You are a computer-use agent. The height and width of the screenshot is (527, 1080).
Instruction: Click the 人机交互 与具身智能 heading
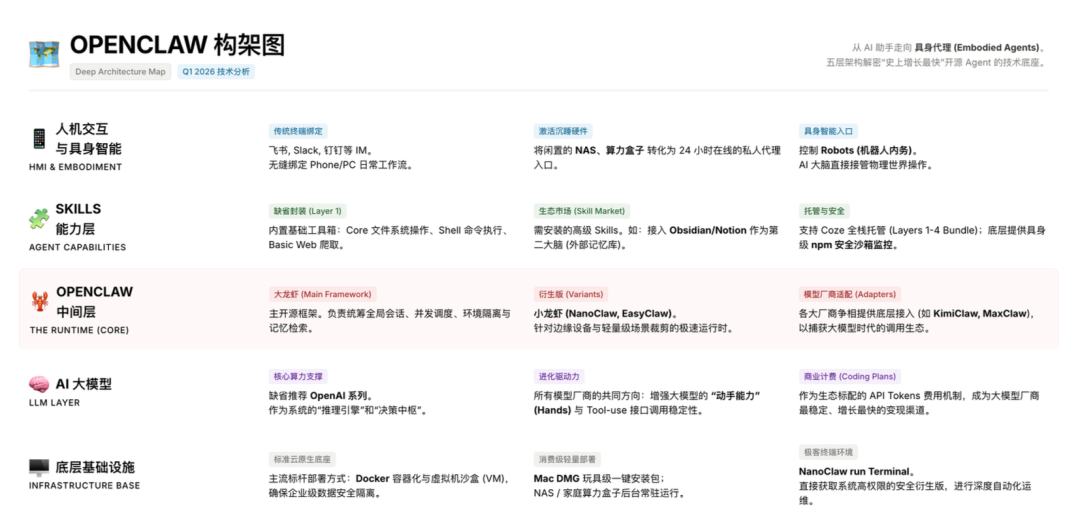click(x=88, y=138)
